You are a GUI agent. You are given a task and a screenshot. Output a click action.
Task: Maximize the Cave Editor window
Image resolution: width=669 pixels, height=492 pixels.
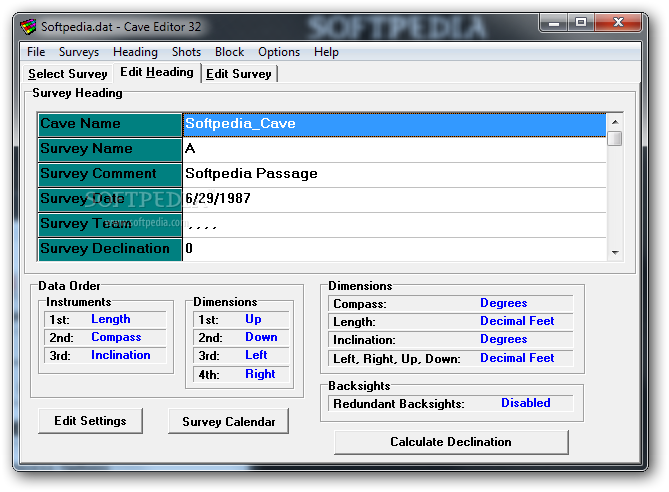tap(581, 23)
